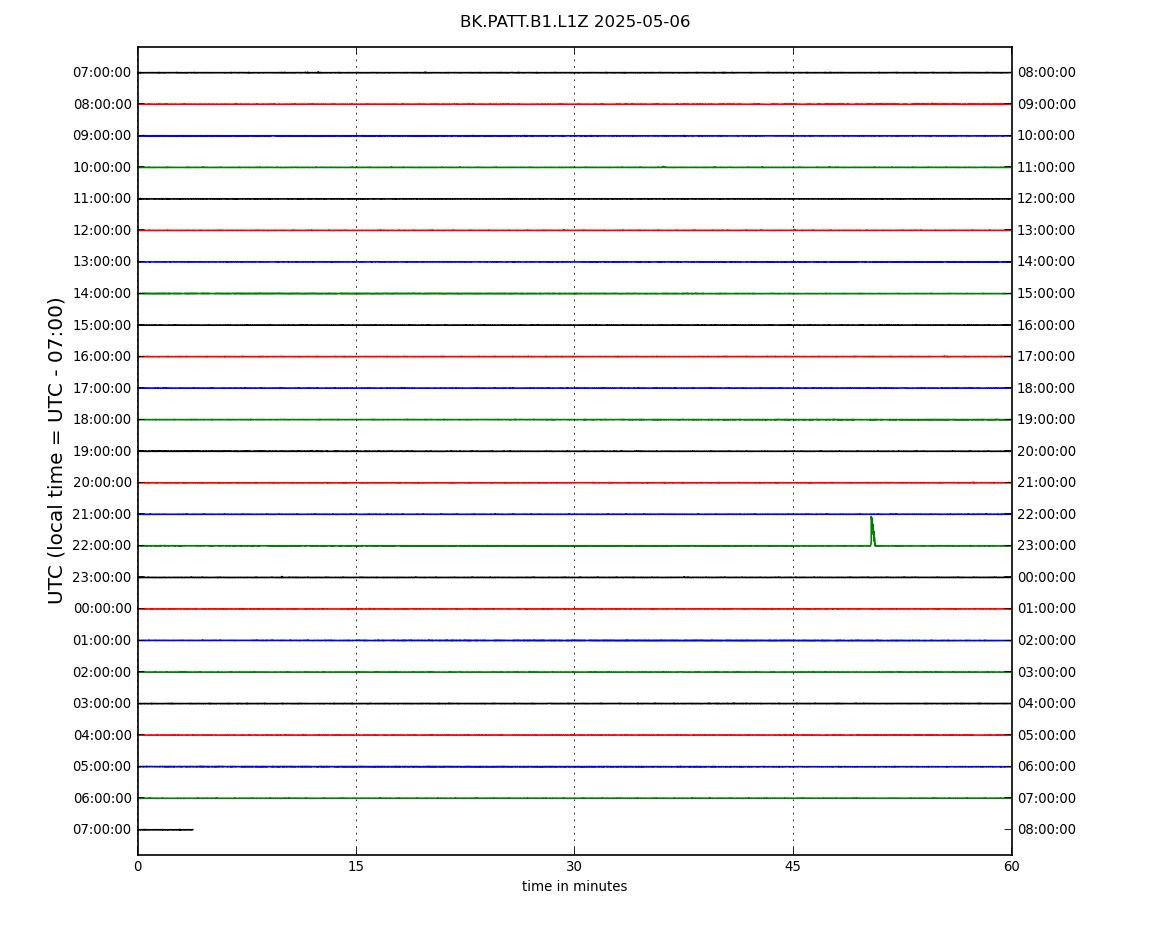Viewport: 1150px width, 950px height.
Task: Select left-axis label 09:00:00
Action: point(102,136)
